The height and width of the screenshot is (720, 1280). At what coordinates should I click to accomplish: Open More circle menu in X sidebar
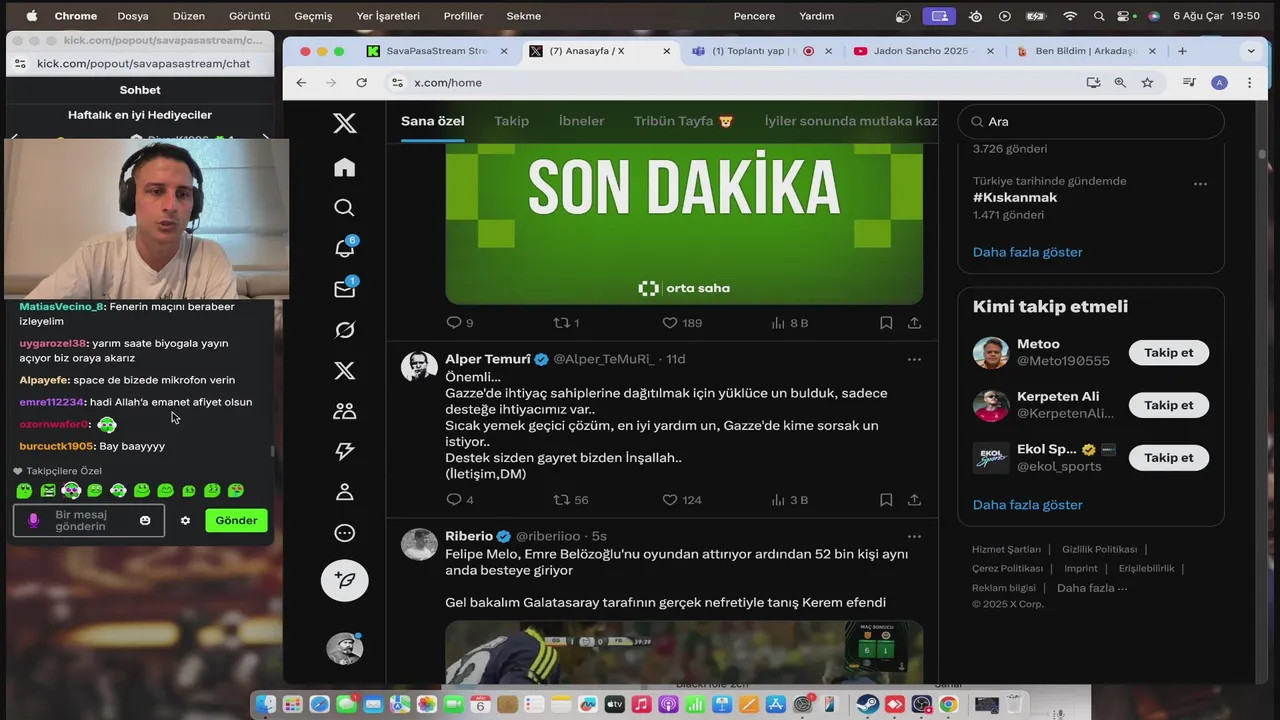[344, 533]
